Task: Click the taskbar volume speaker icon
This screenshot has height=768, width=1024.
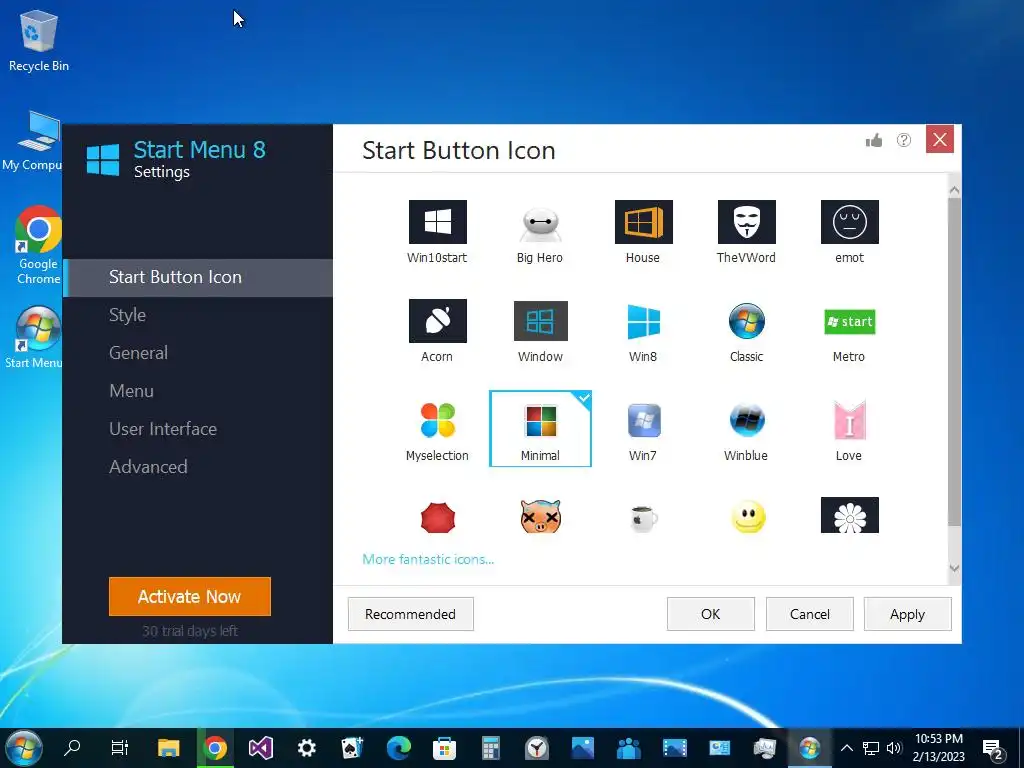Action: point(894,748)
